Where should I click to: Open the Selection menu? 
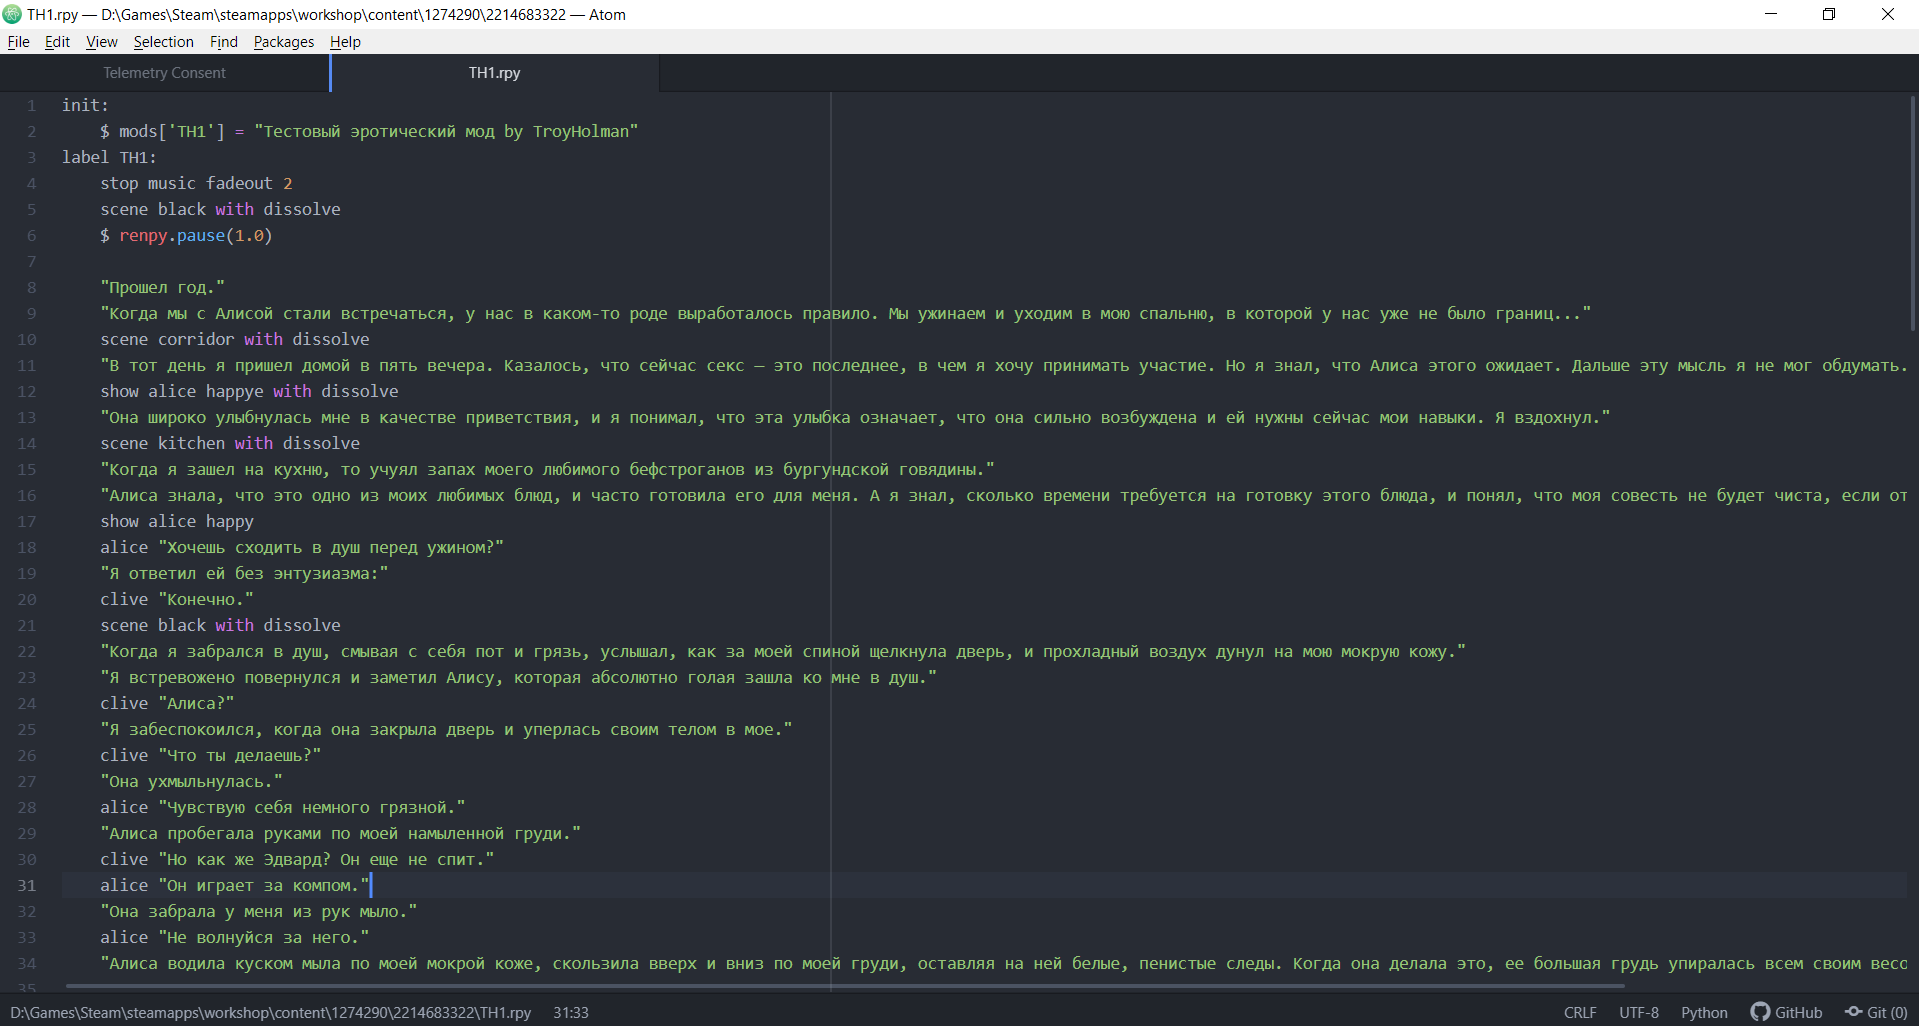pos(163,42)
